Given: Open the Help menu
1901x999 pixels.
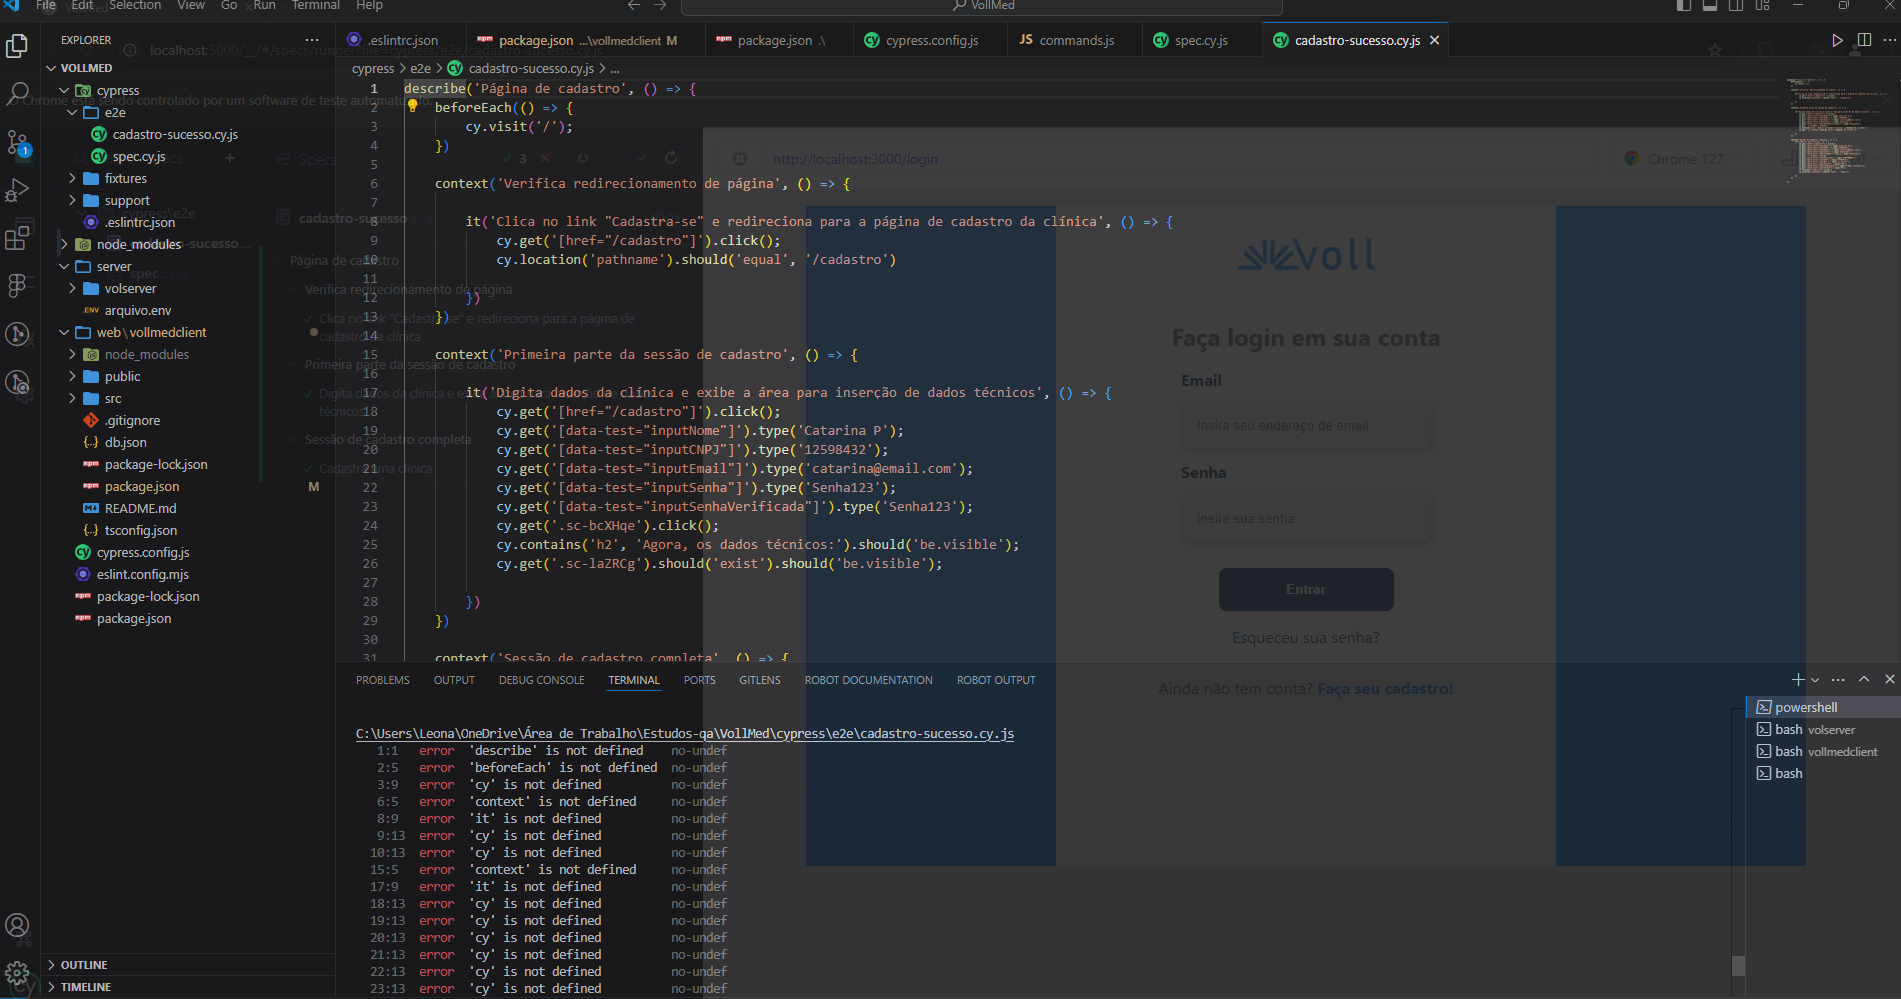Looking at the screenshot, I should coord(370,5).
